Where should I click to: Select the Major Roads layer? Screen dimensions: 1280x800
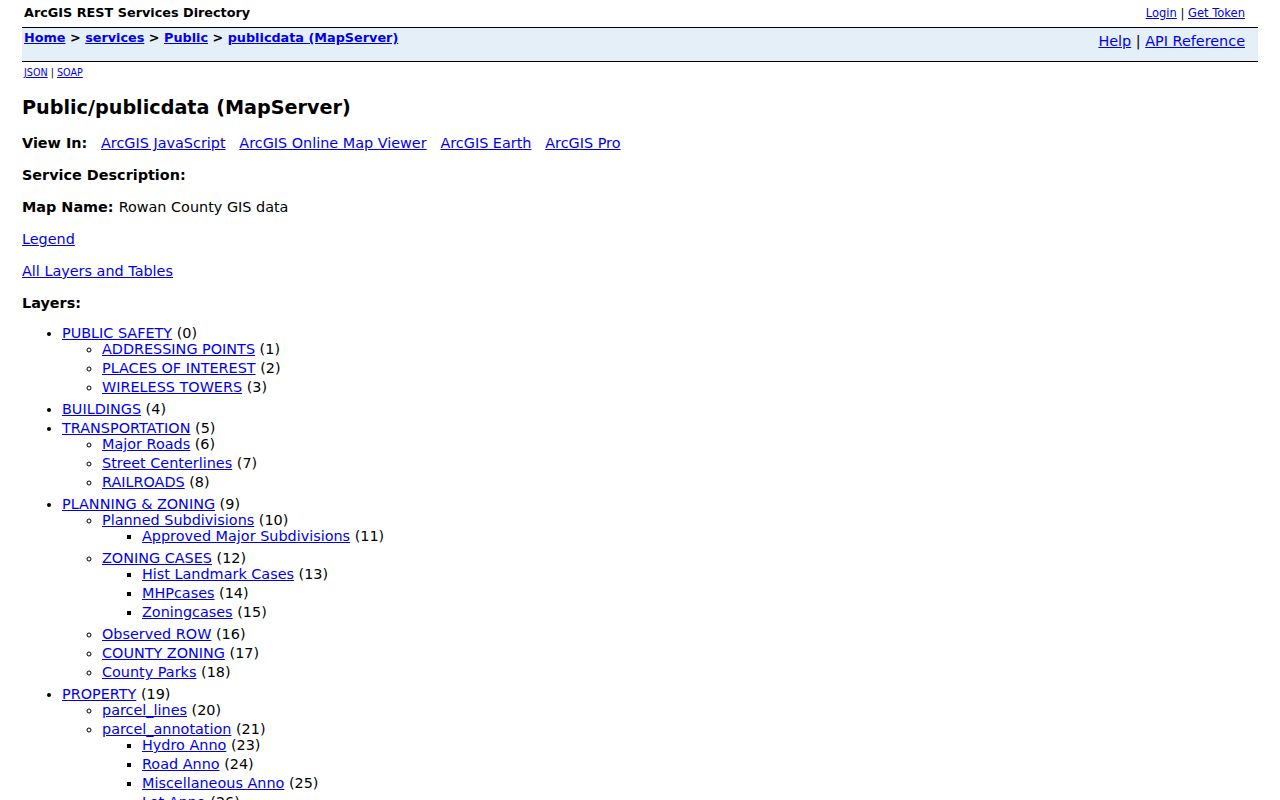pos(146,444)
